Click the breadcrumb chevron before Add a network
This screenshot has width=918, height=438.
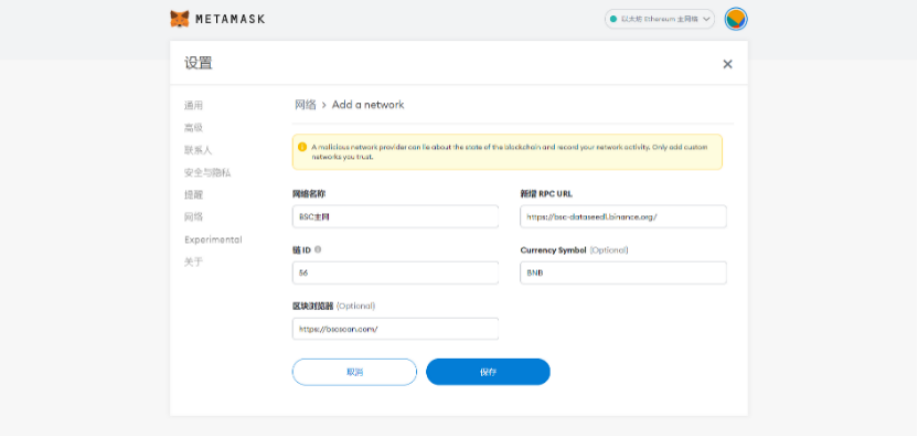[x=324, y=105]
